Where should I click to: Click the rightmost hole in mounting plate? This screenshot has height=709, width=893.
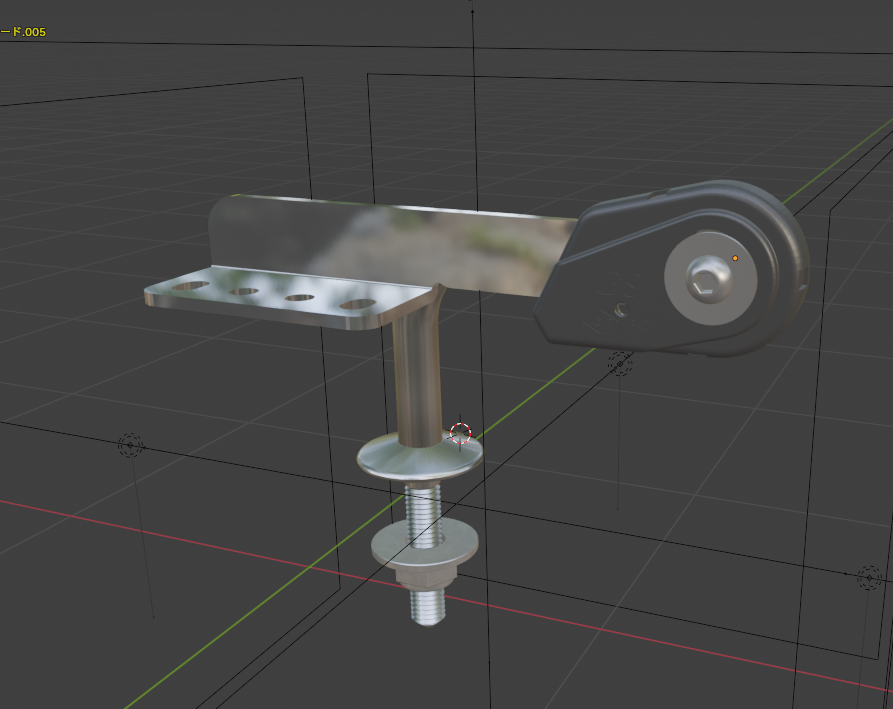pos(355,304)
